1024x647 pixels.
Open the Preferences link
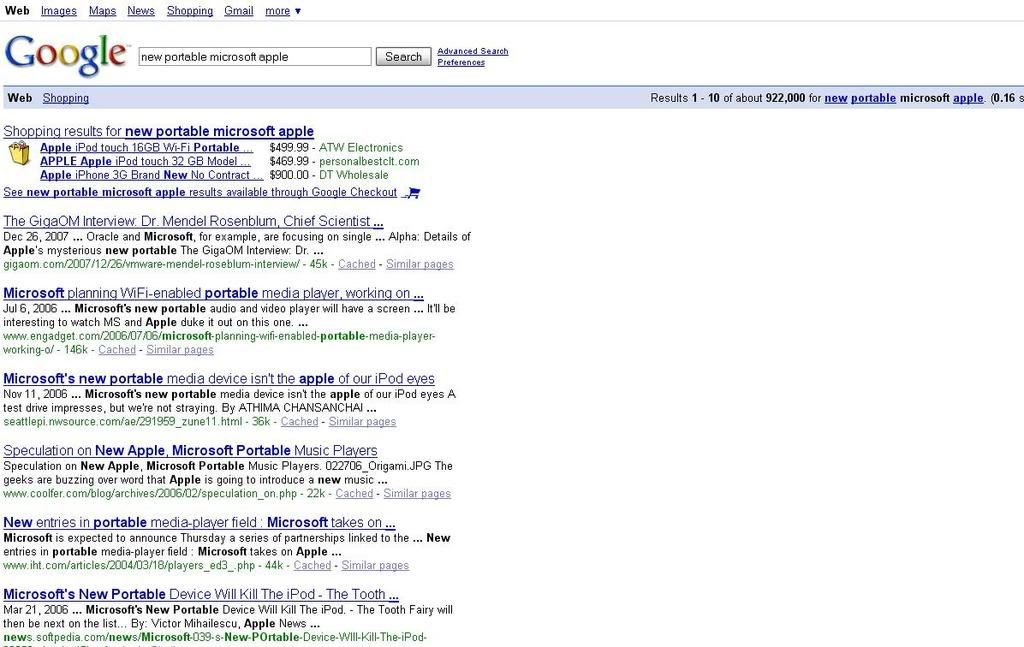(x=461, y=62)
